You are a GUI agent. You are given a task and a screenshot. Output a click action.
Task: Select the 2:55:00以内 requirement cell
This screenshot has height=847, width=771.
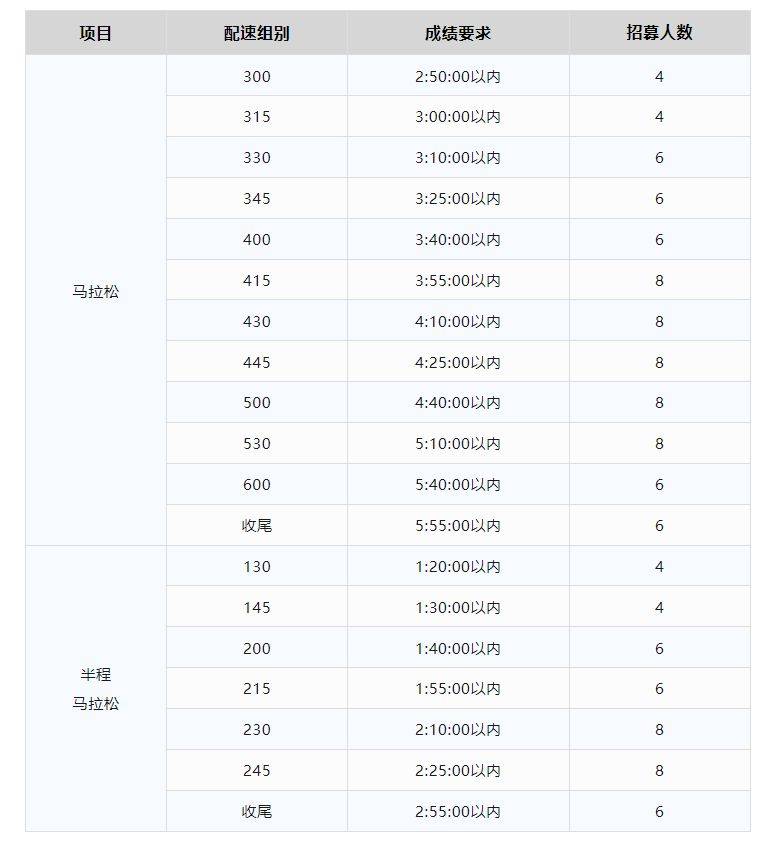point(458,812)
